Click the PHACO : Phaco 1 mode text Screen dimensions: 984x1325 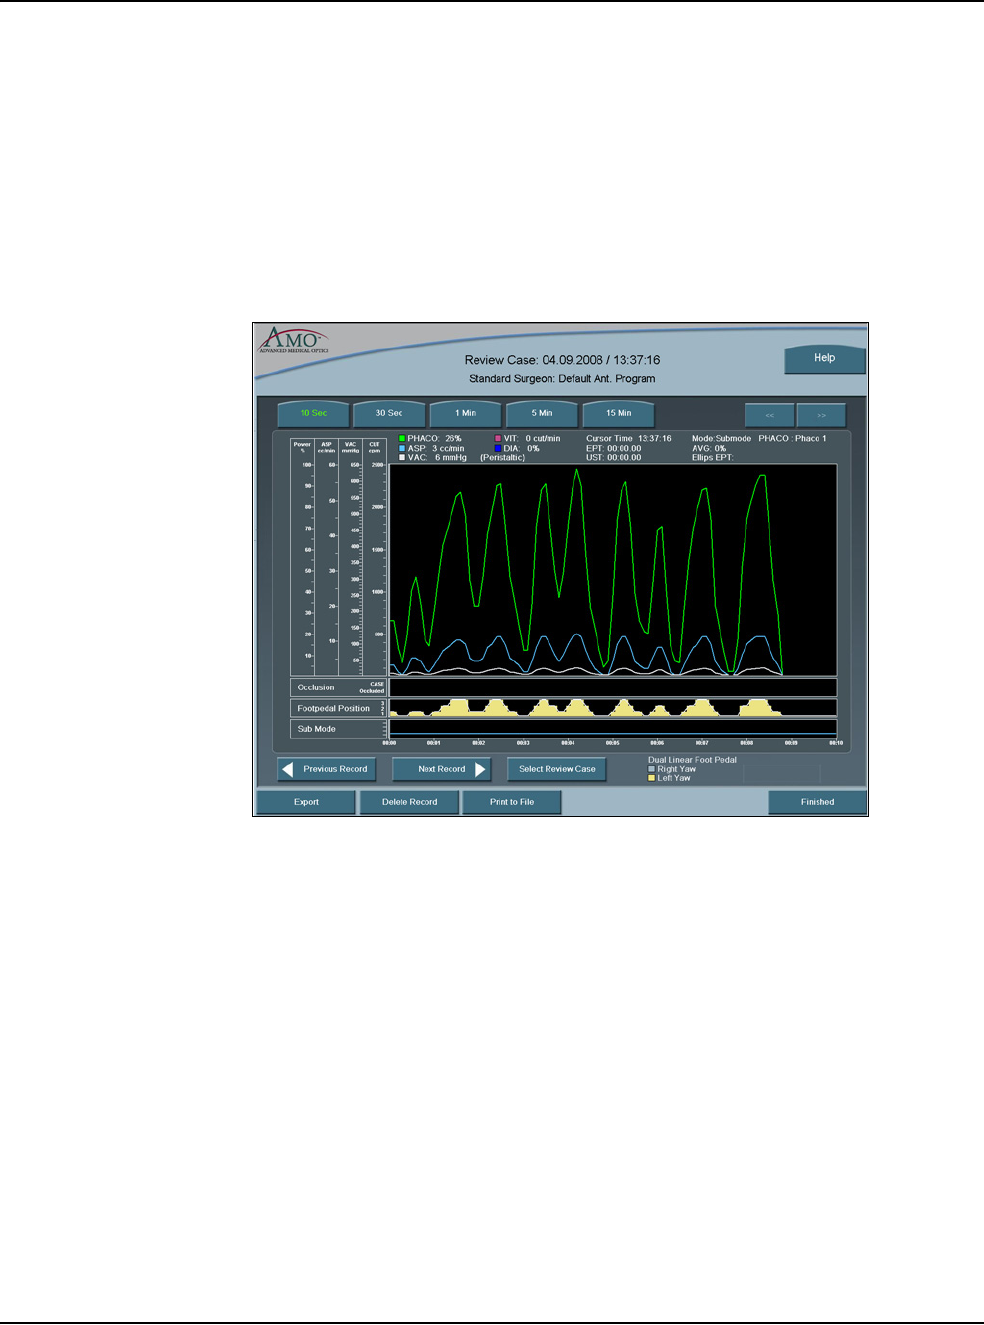coord(792,439)
